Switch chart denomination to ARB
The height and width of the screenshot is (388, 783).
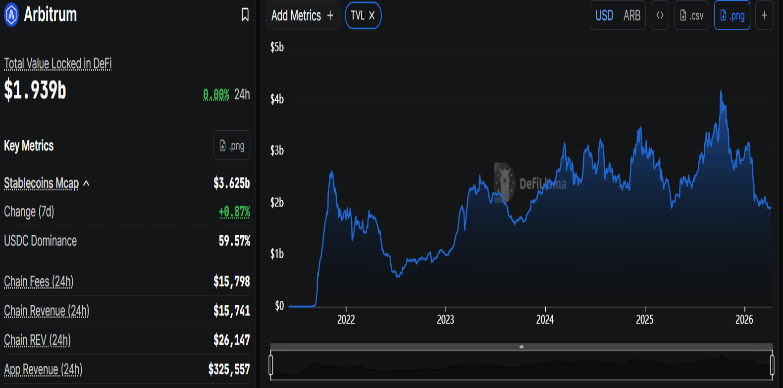pyautogui.click(x=632, y=15)
